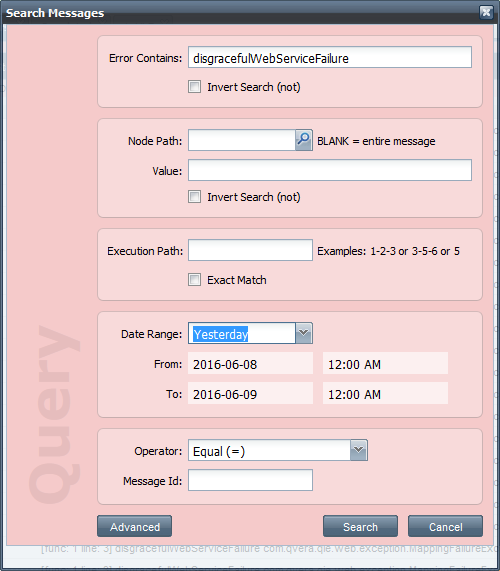Cancel the message search
This screenshot has width=500, height=571.
click(445, 526)
